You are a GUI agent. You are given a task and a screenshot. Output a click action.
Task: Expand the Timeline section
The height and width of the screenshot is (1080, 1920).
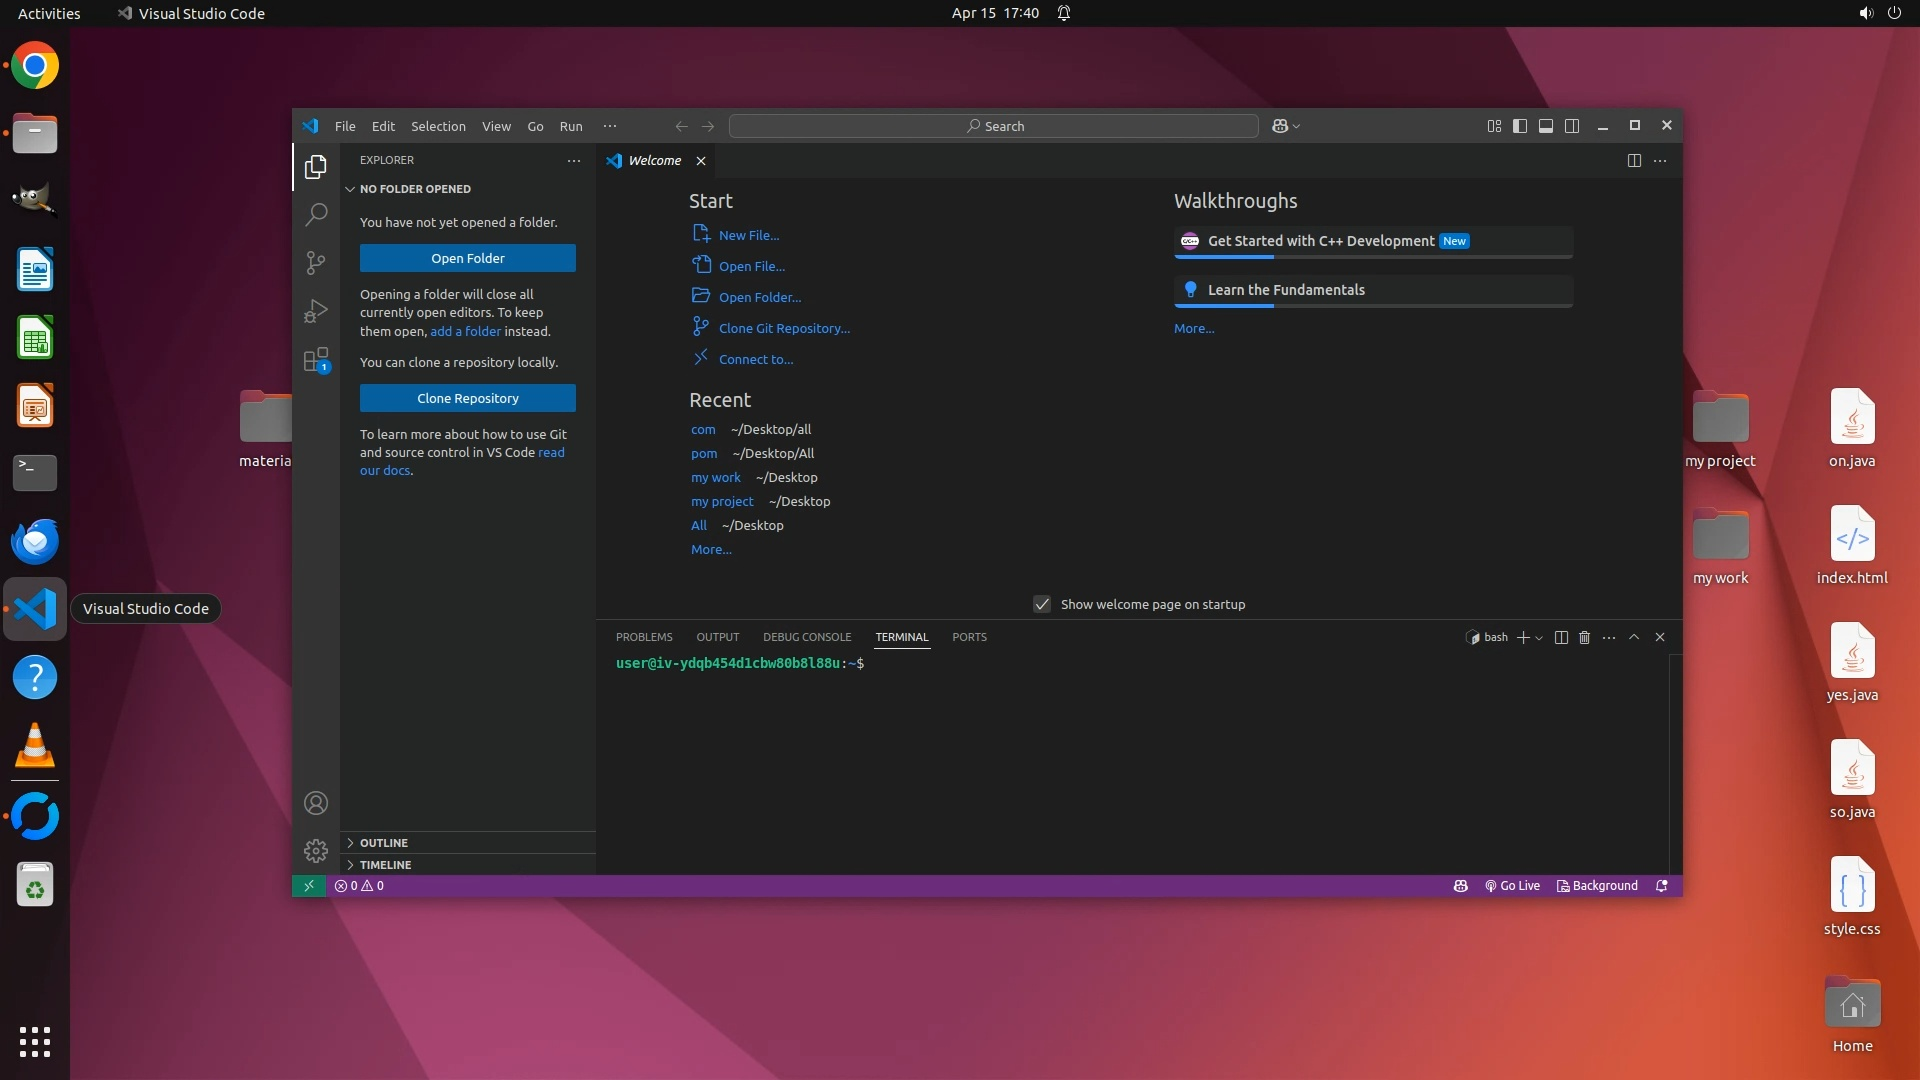pos(386,865)
